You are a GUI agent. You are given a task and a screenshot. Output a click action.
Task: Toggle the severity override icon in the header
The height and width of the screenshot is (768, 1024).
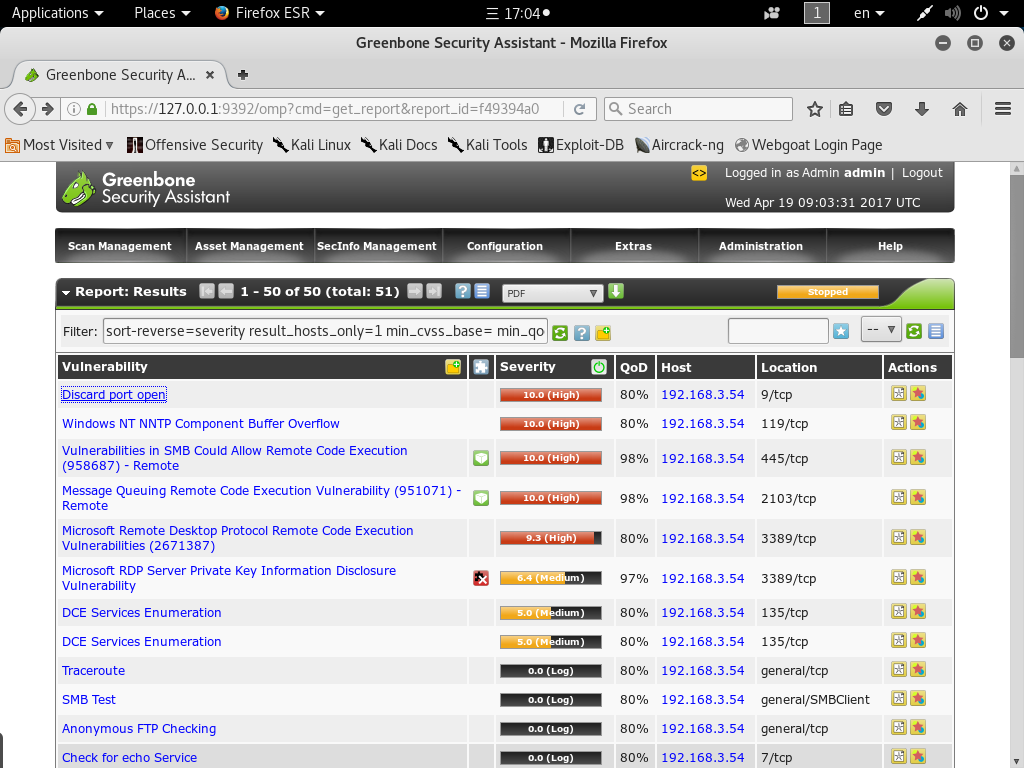click(x=599, y=367)
